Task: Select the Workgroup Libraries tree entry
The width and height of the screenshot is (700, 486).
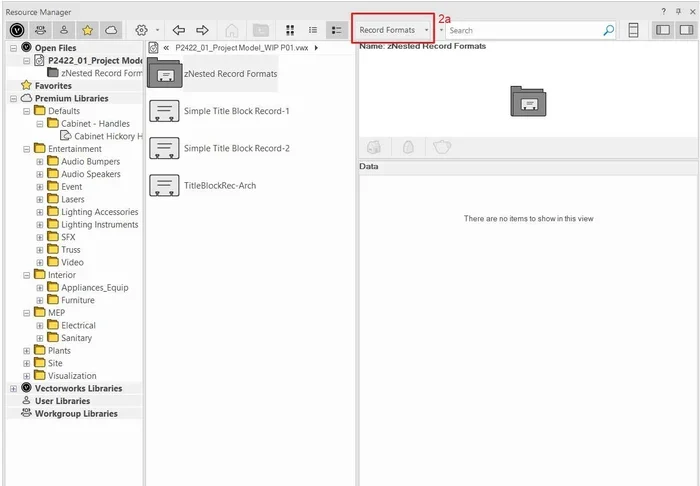Action: coord(75,413)
